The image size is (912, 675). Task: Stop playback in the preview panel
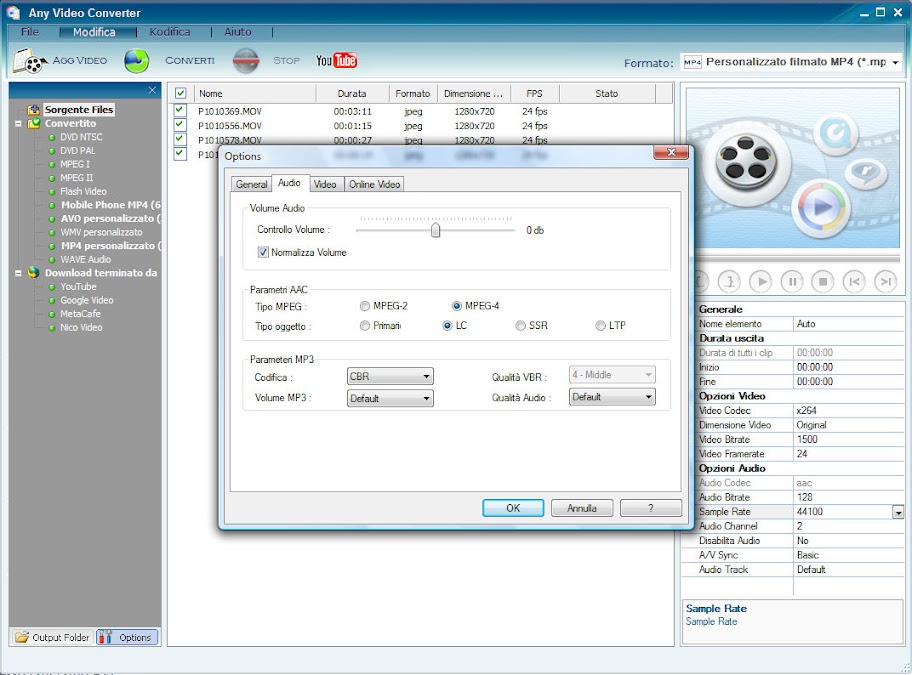823,281
